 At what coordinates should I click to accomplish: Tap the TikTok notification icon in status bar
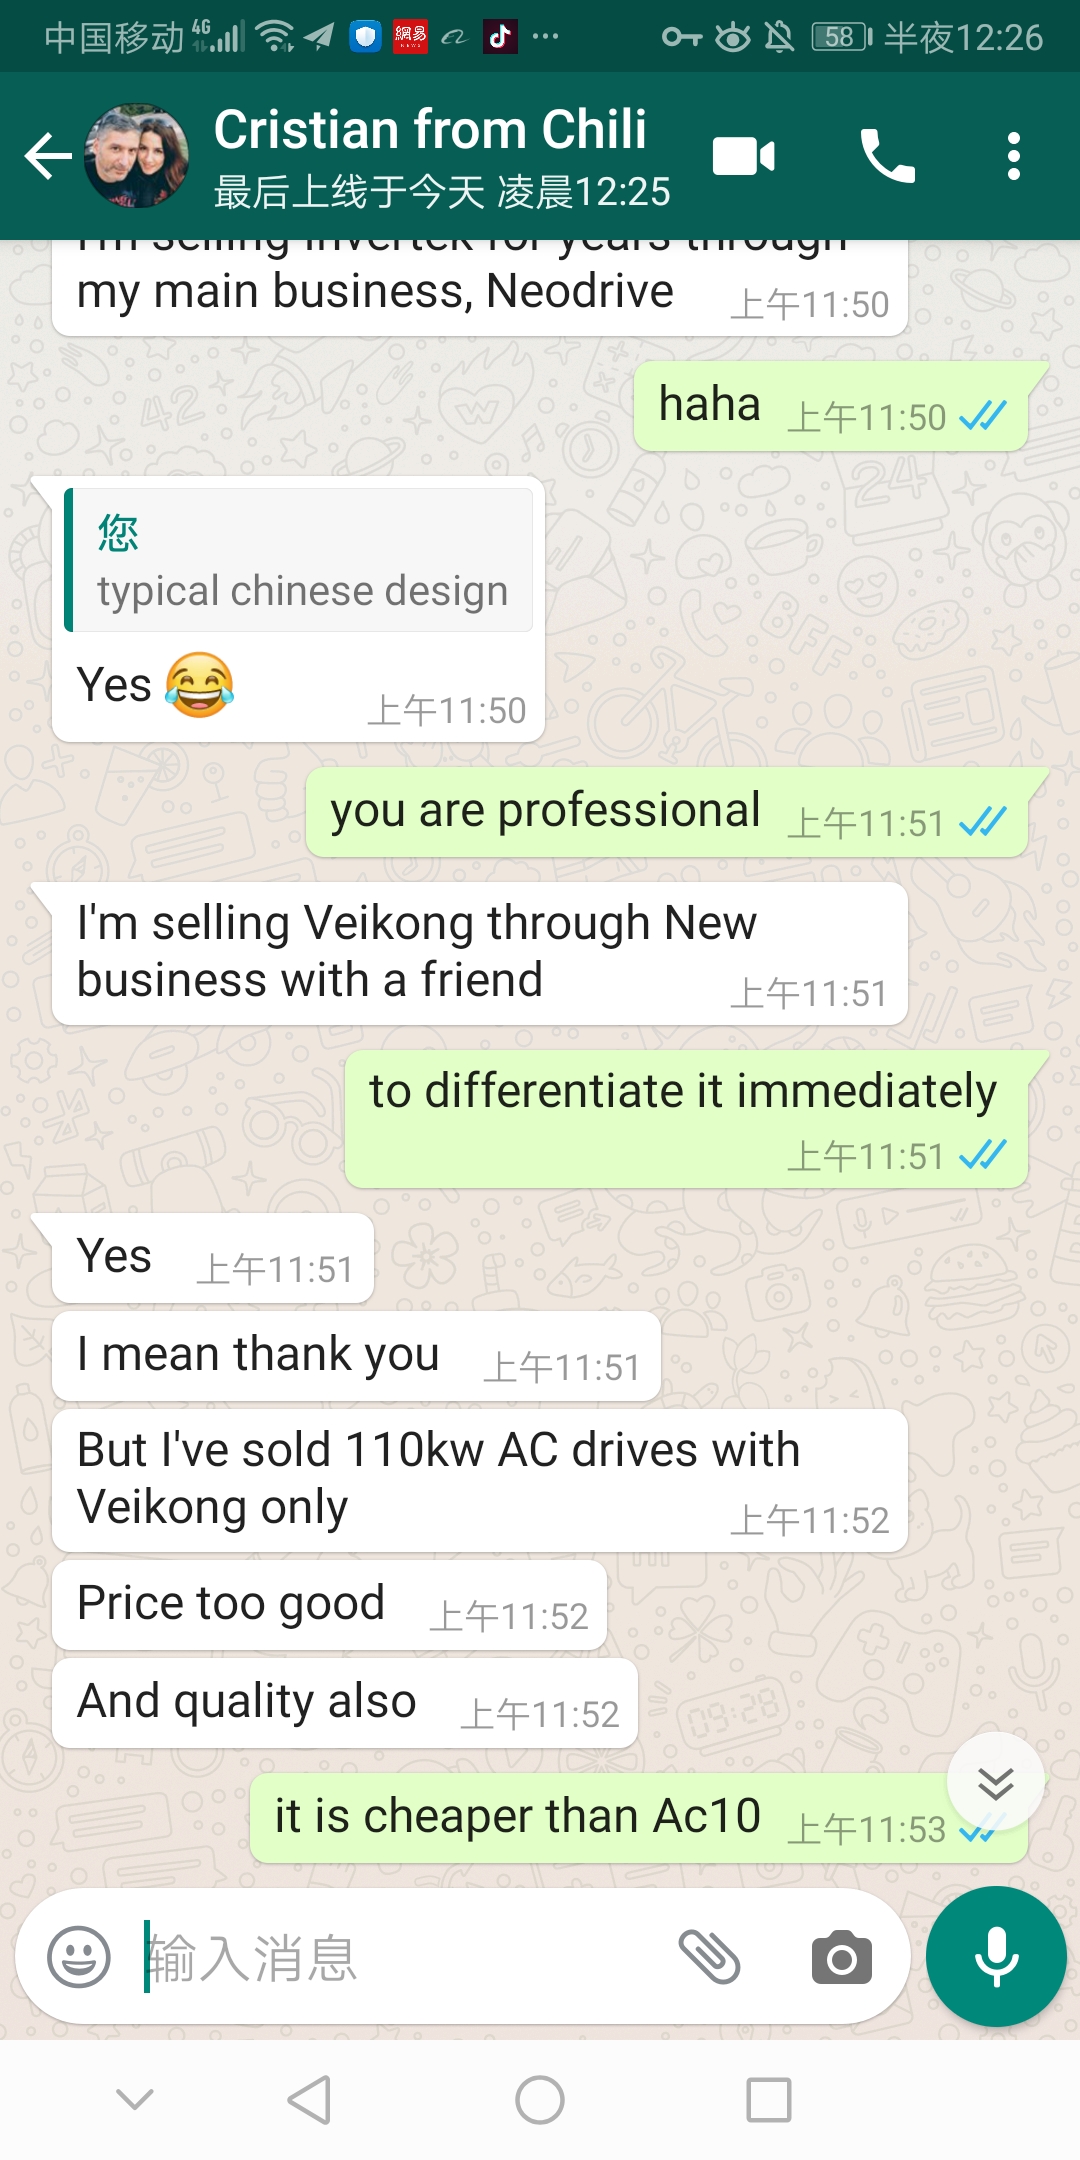coord(500,37)
